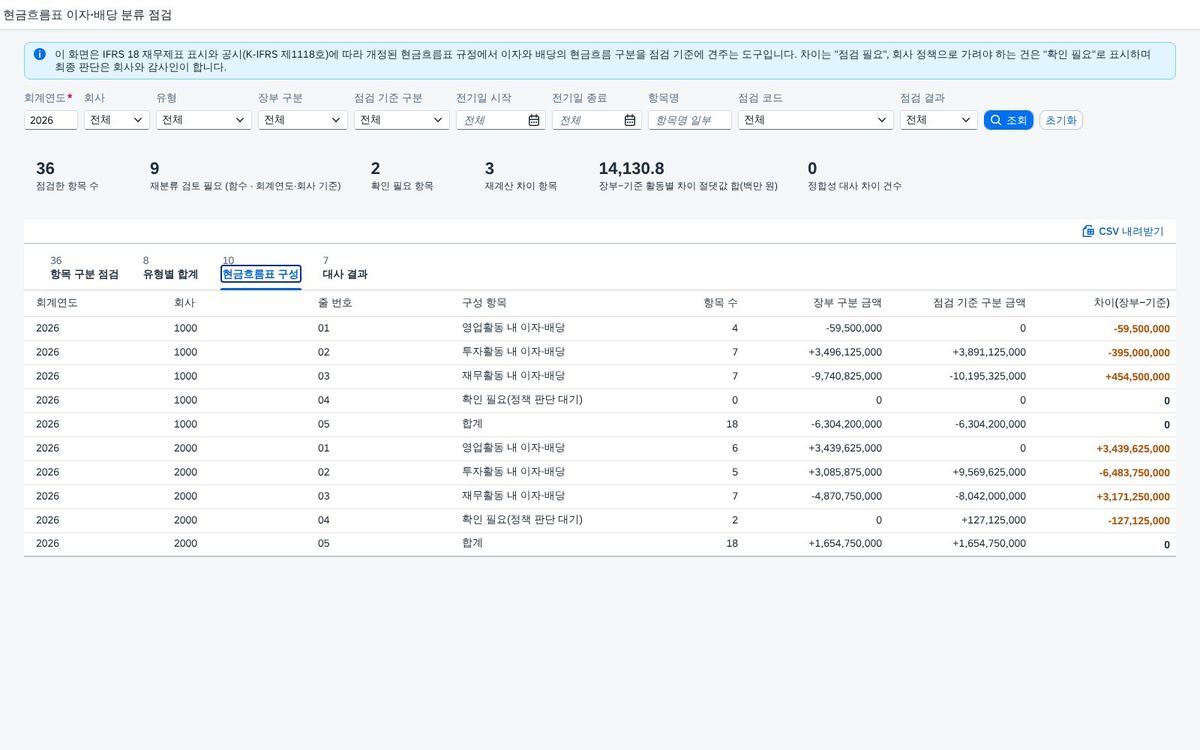Reset filters with the 초기화 button

click(x=1061, y=120)
